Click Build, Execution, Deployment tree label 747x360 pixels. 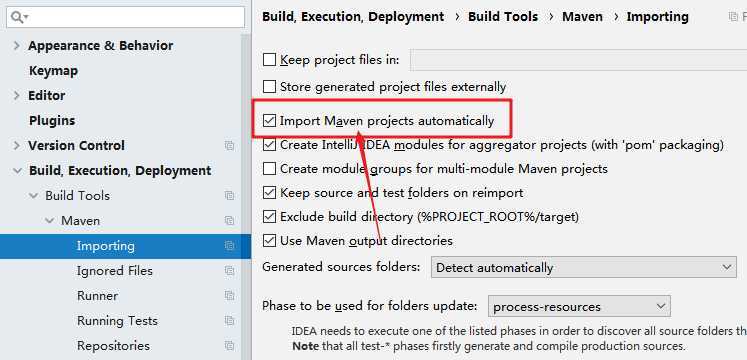(120, 171)
